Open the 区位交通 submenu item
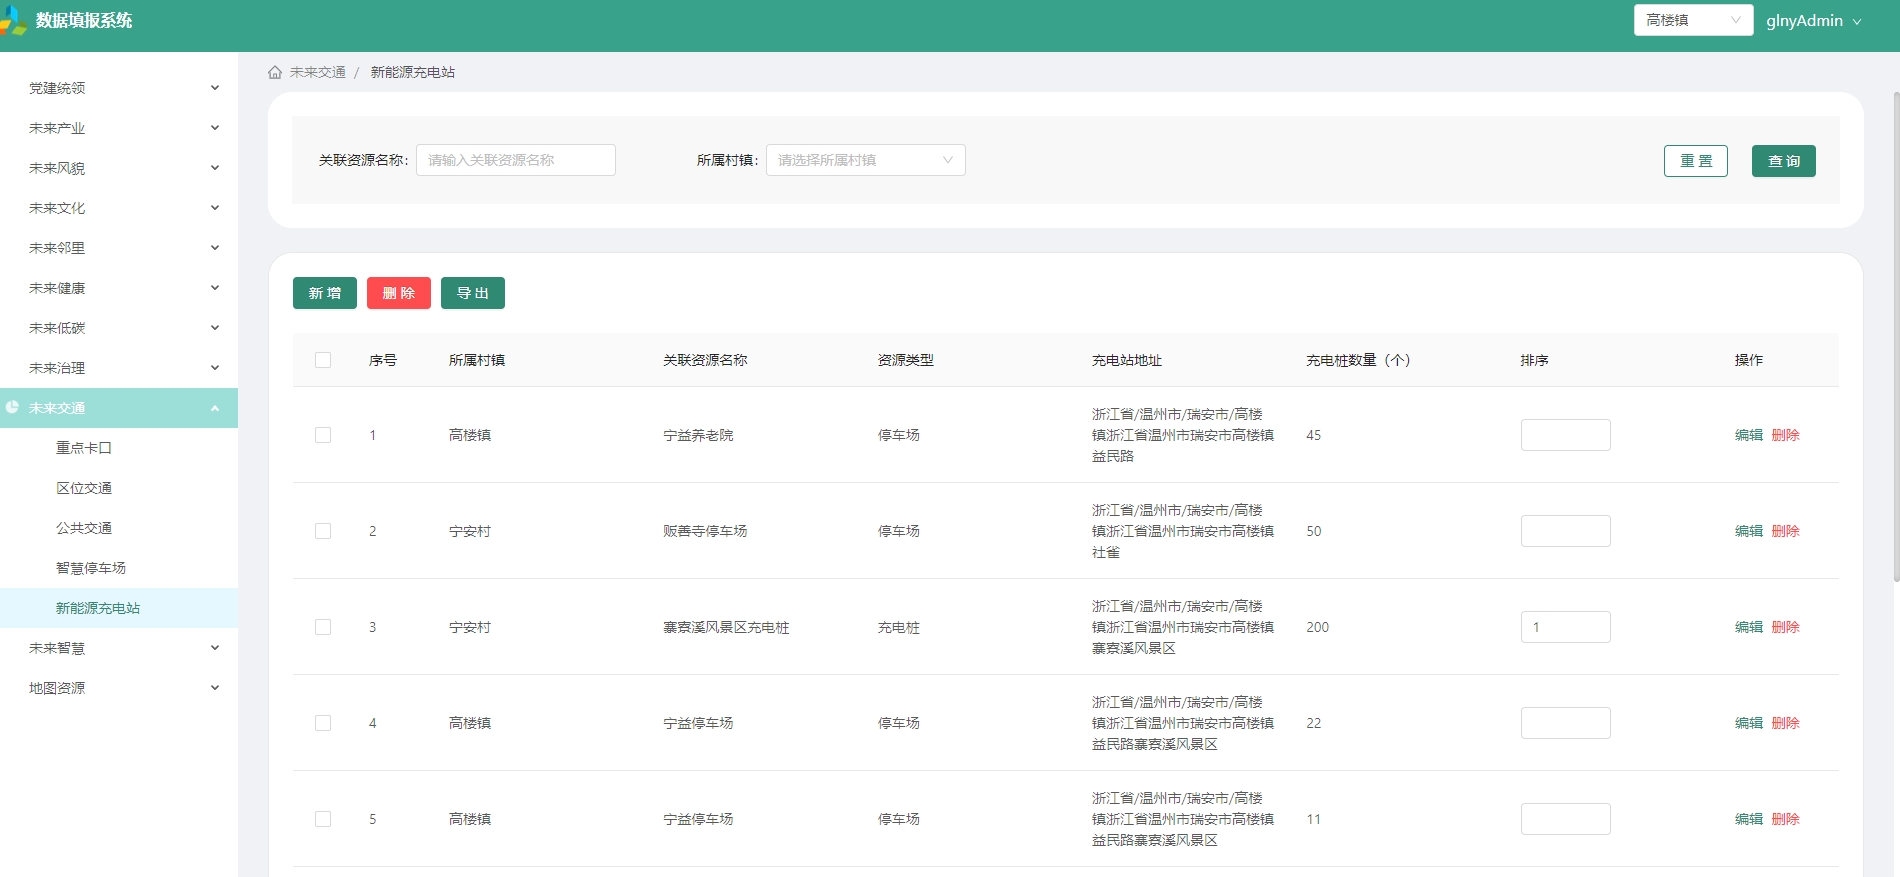This screenshot has width=1900, height=877. click(119, 488)
